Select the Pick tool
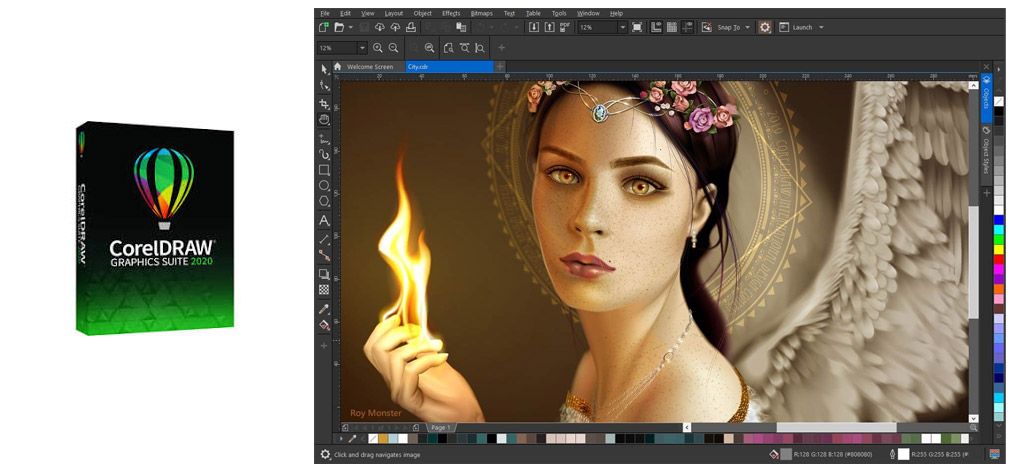The image size is (1014, 472). [x=324, y=69]
